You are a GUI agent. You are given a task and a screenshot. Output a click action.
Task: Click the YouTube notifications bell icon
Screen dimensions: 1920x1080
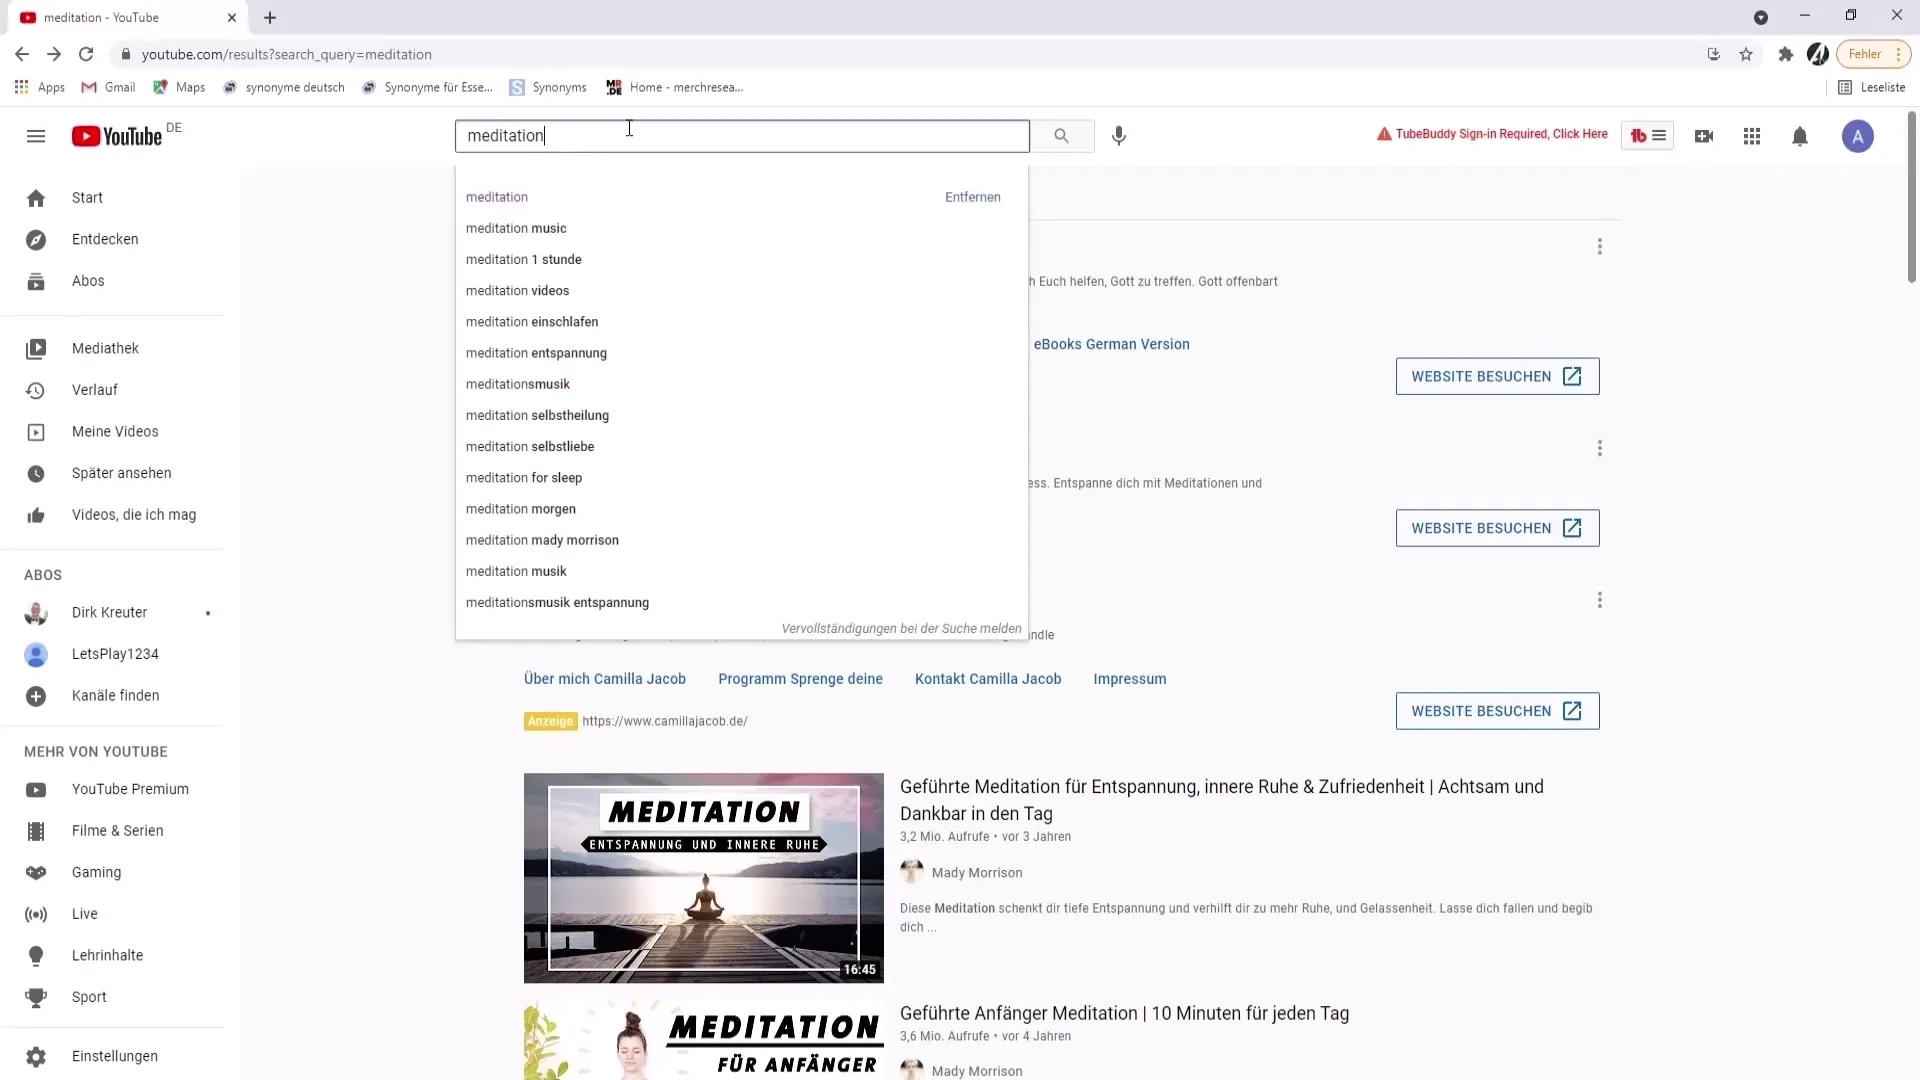pos(1800,136)
